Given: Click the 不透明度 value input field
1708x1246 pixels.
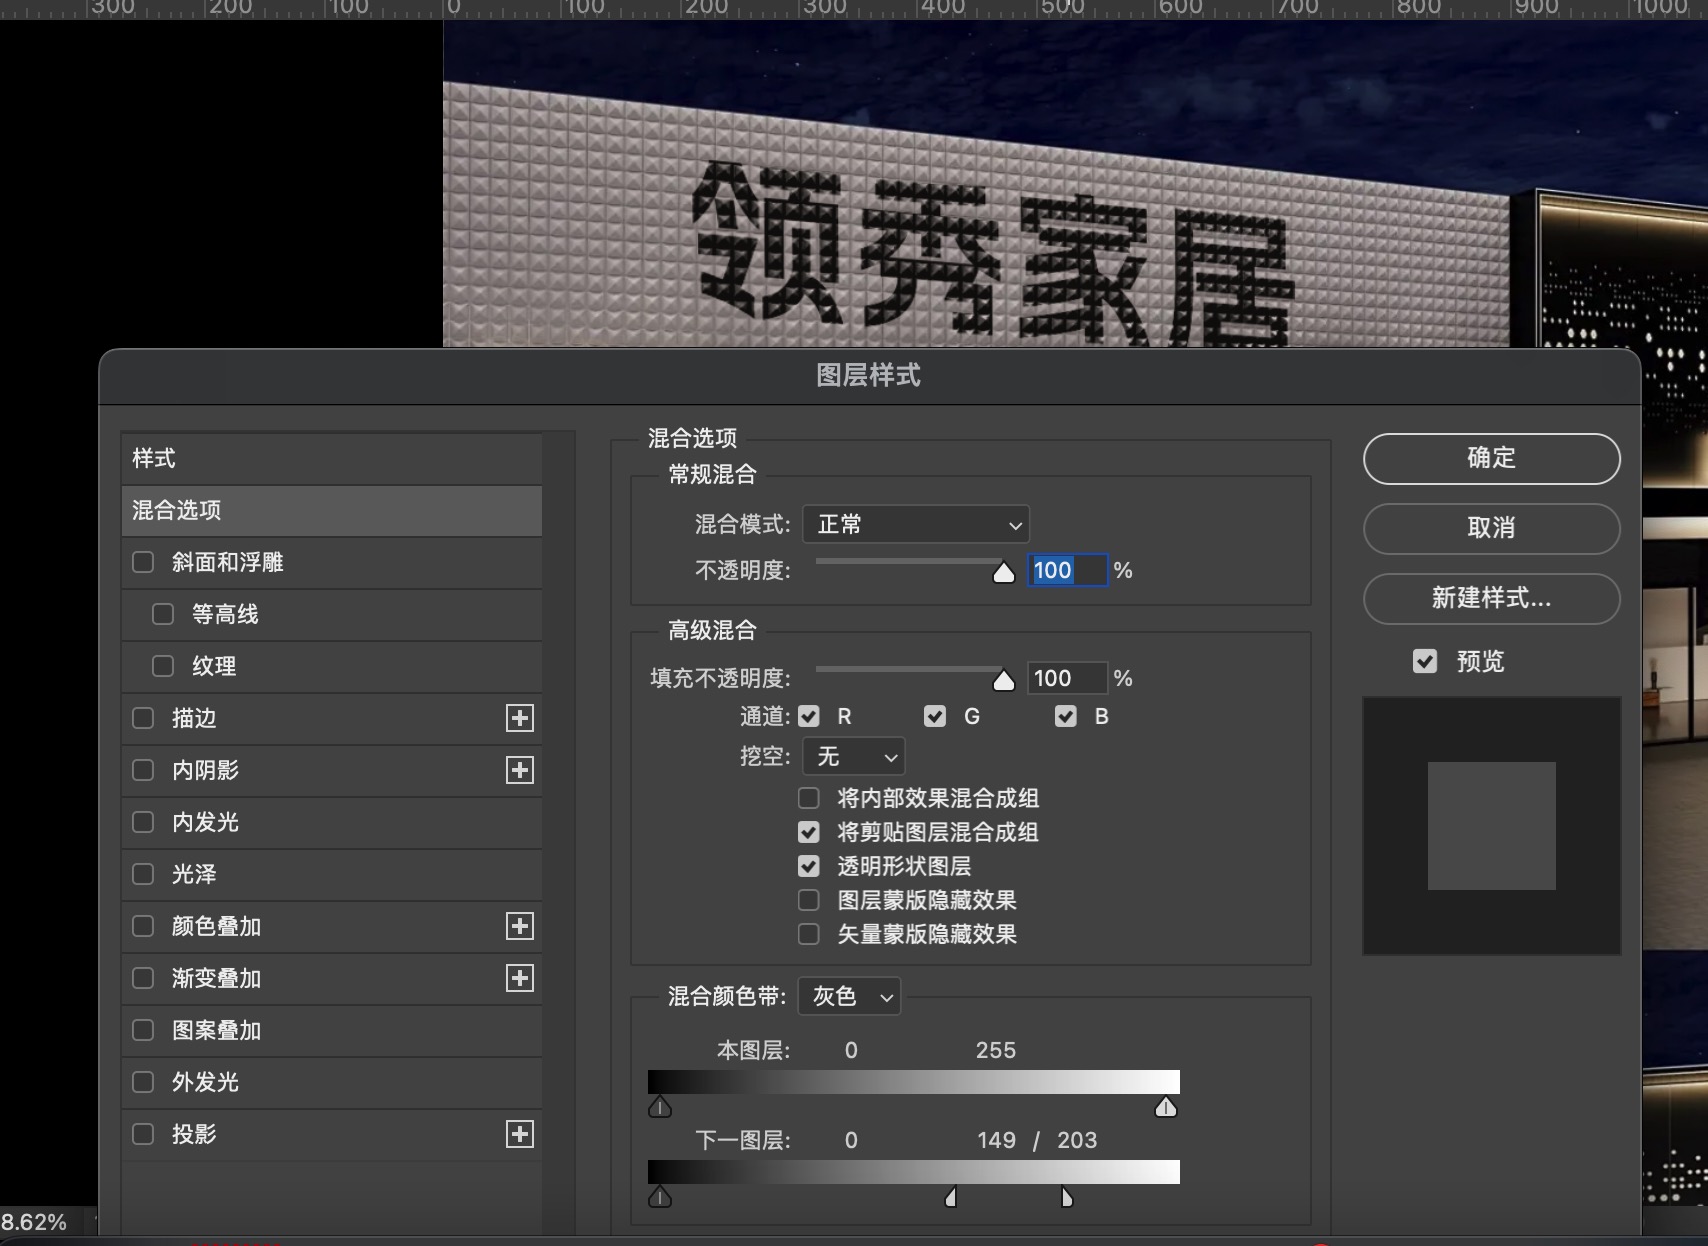Looking at the screenshot, I should click(1066, 570).
